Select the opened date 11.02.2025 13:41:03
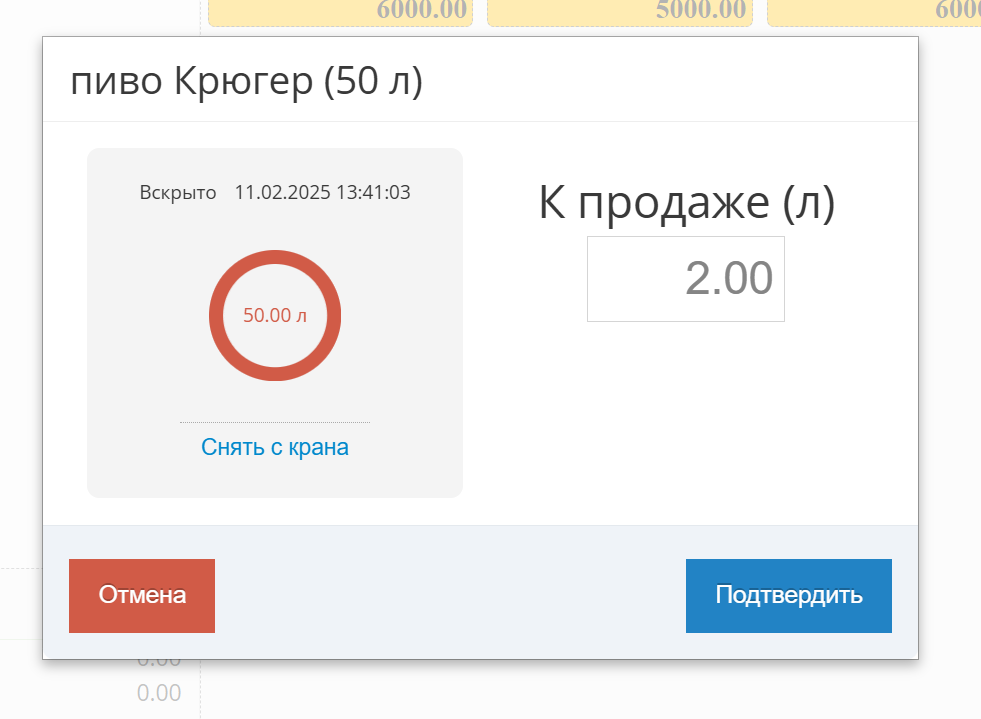The height and width of the screenshot is (719, 981). (x=322, y=192)
